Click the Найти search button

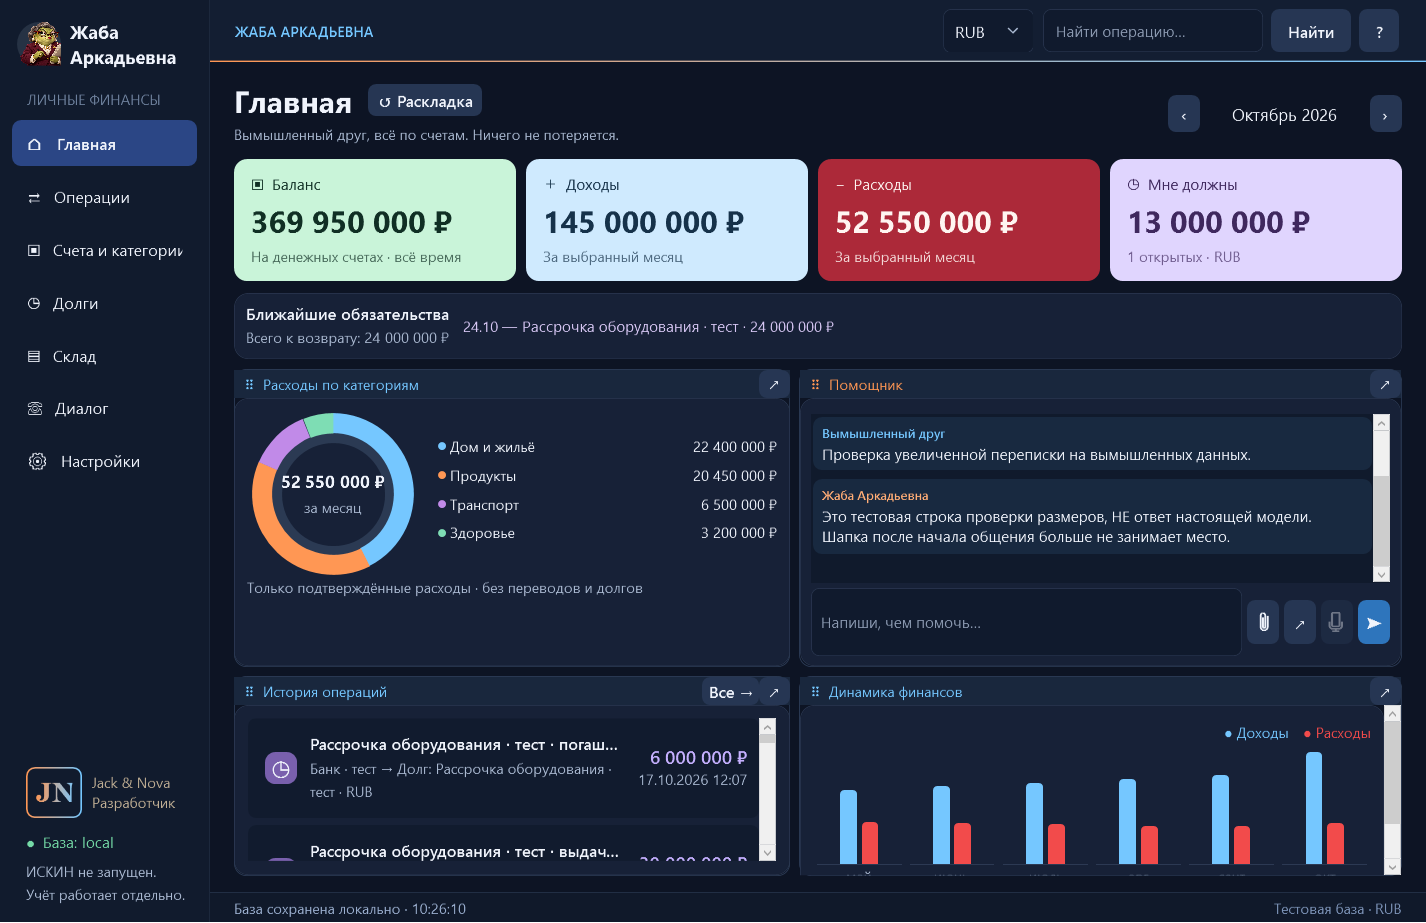[1310, 32]
